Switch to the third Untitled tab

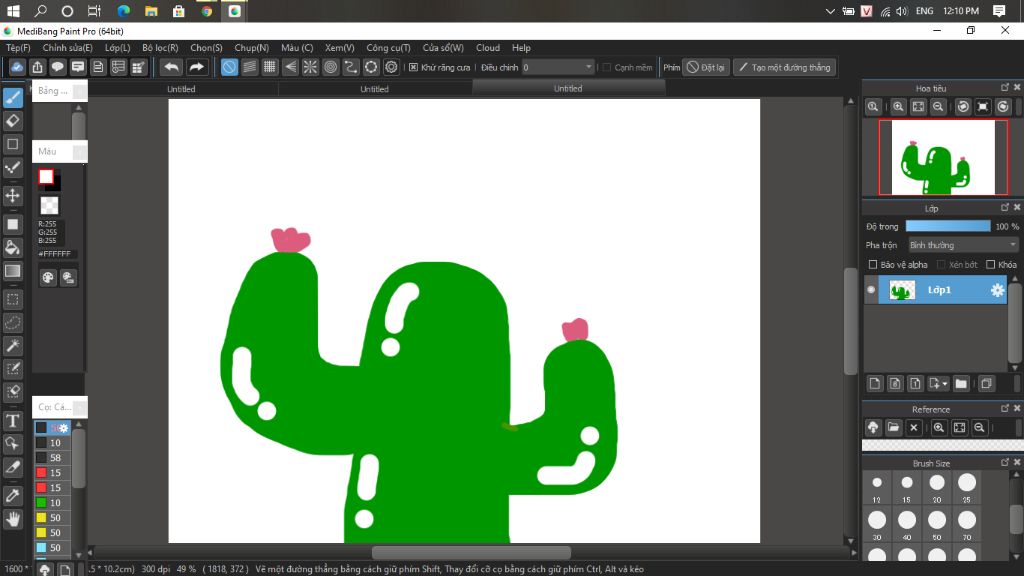tap(568, 89)
